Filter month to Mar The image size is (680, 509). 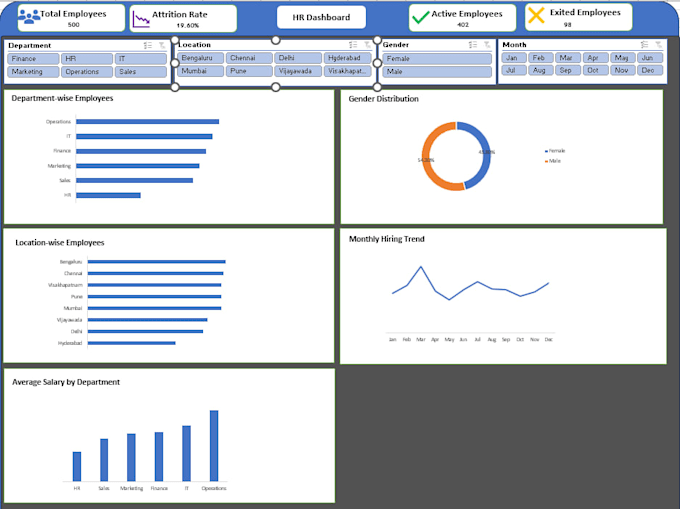568,58
